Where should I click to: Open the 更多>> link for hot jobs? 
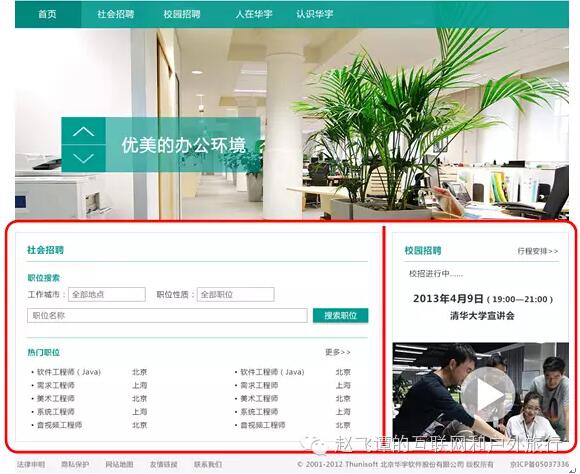coord(338,352)
